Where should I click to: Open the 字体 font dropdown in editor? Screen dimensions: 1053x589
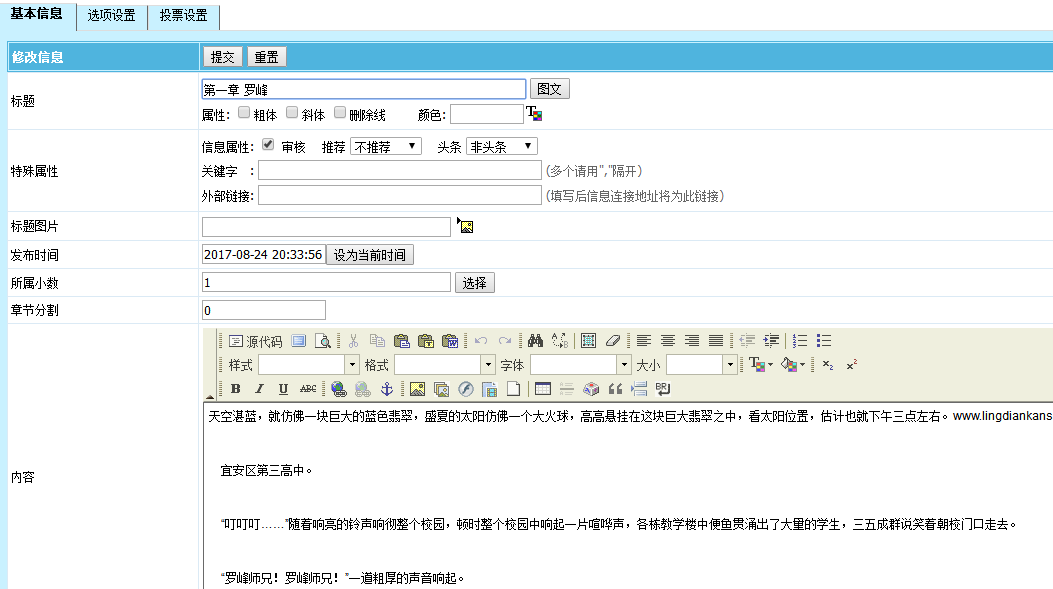pos(580,365)
